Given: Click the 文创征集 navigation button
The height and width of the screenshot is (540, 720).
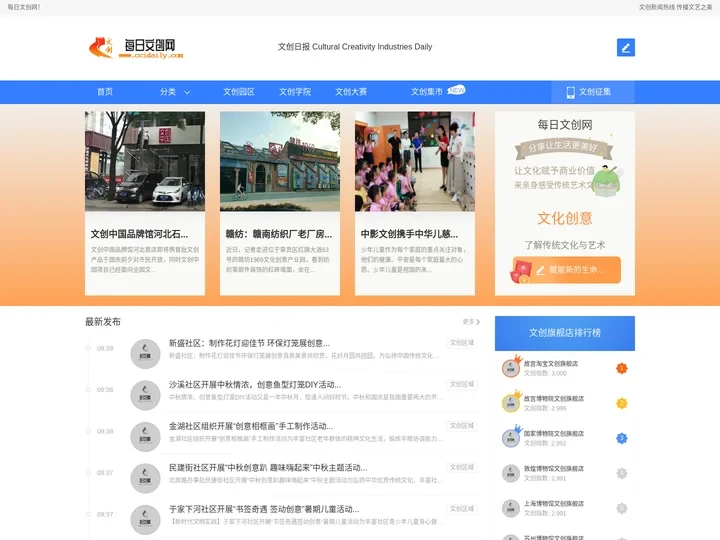Looking at the screenshot, I should click(593, 92).
